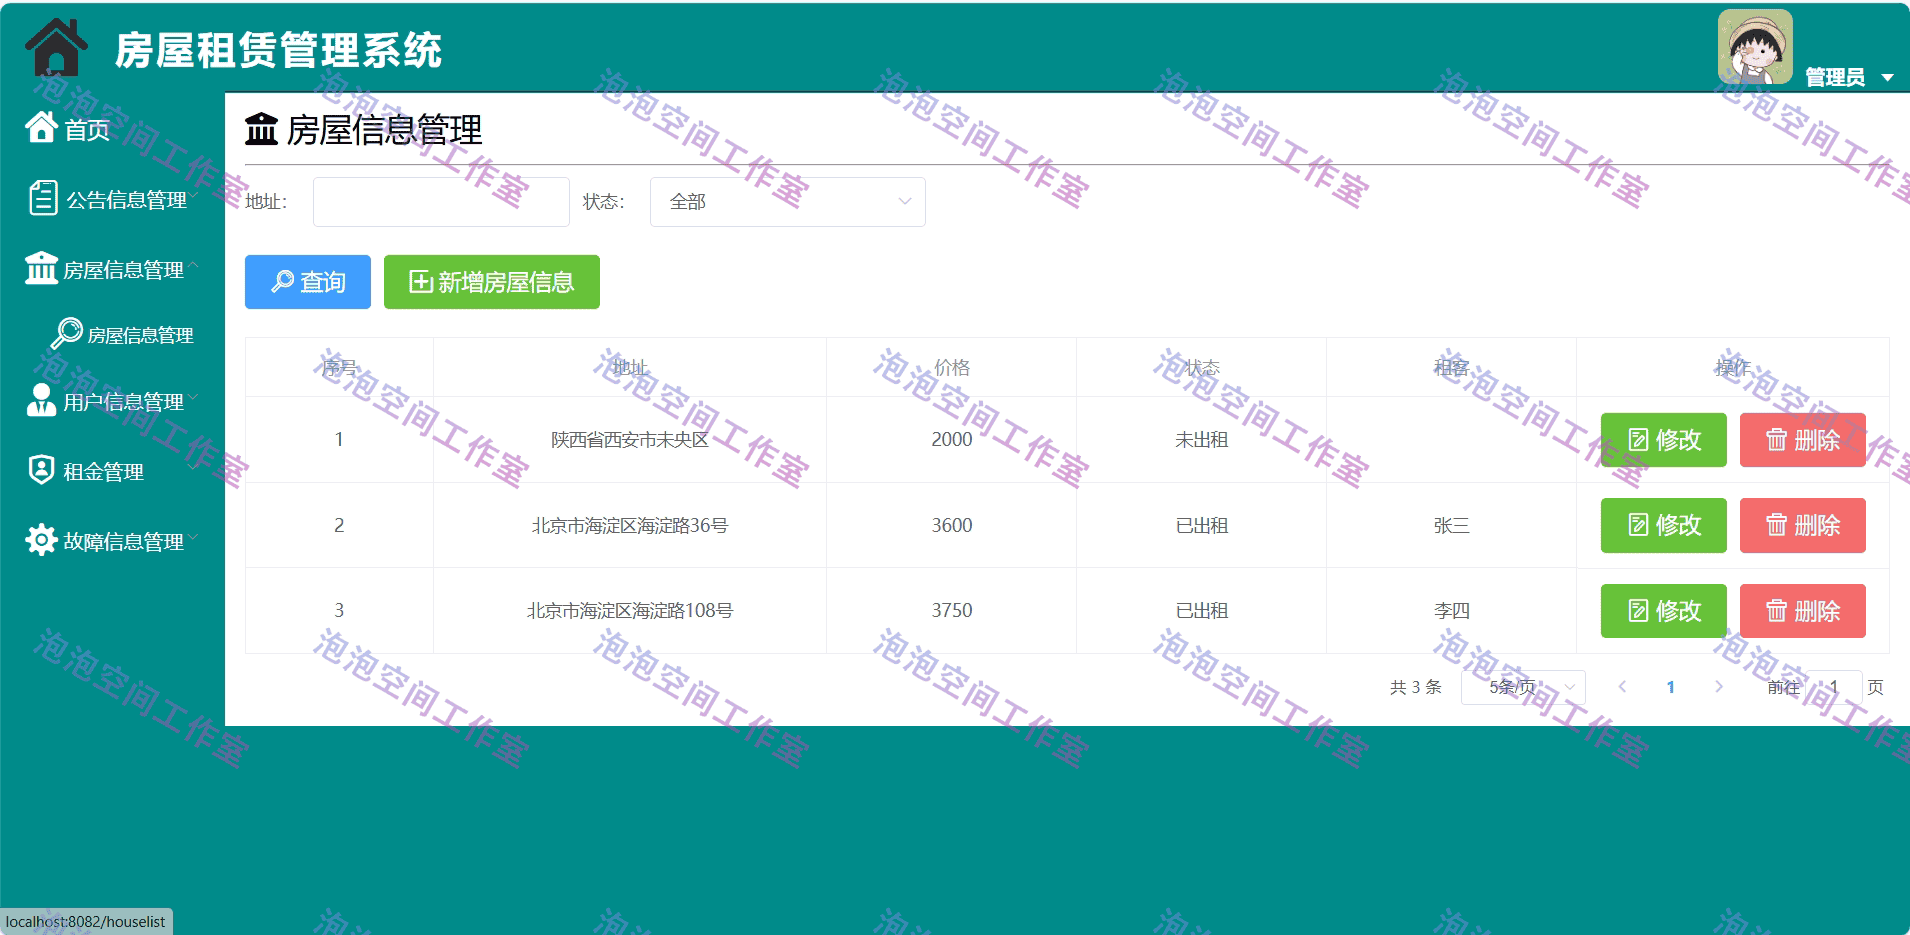Go to previous page arrow
Viewport: 1910px width, 935px height.
(x=1622, y=687)
